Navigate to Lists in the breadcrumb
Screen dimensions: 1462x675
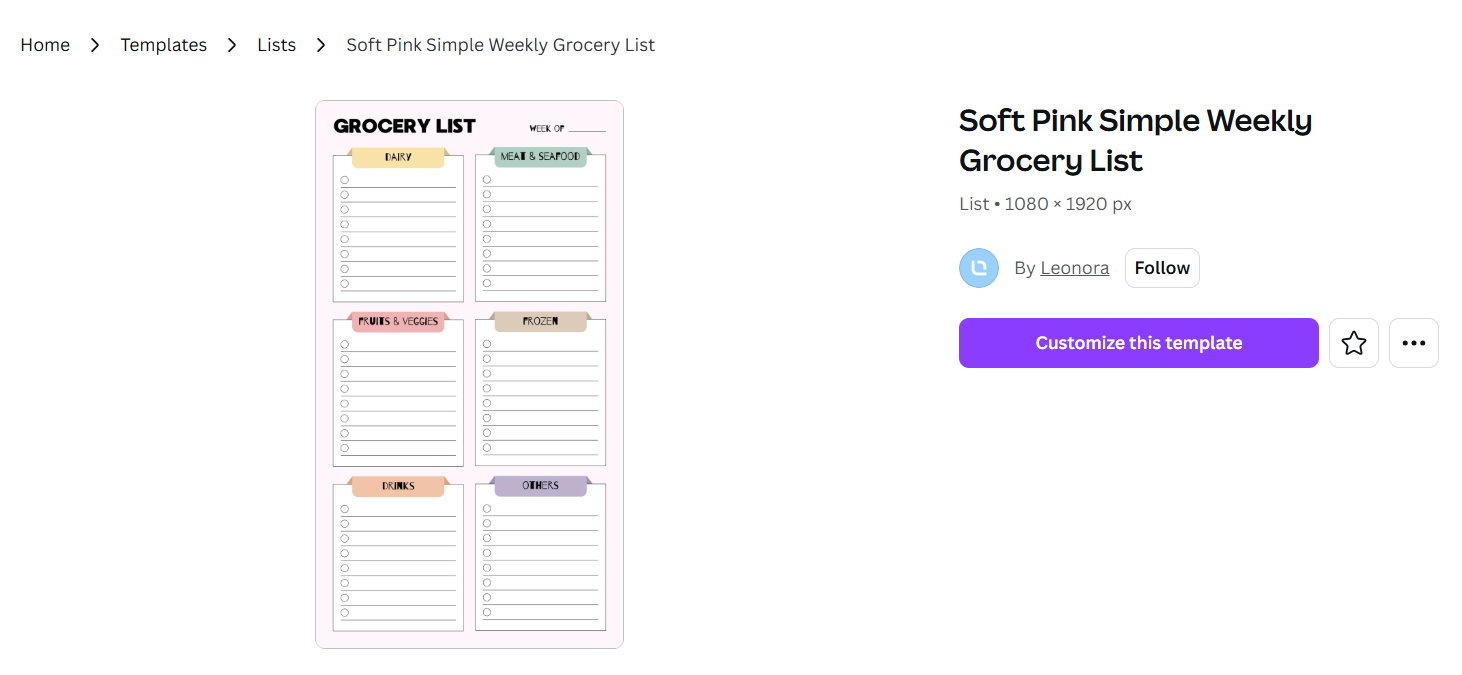pos(276,45)
